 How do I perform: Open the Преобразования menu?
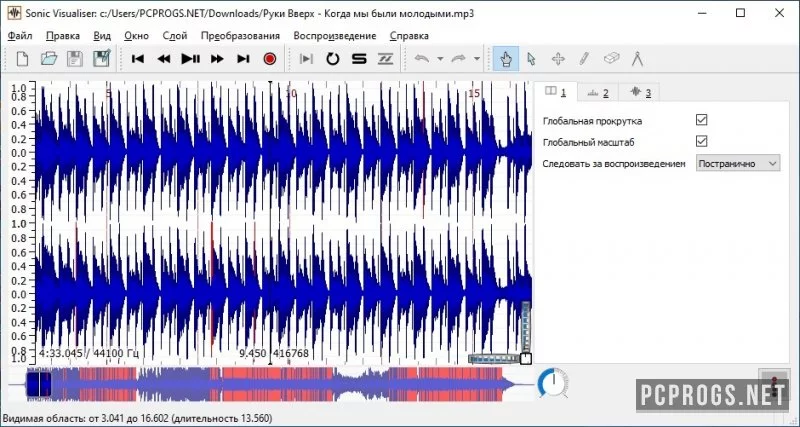pyautogui.click(x=240, y=36)
